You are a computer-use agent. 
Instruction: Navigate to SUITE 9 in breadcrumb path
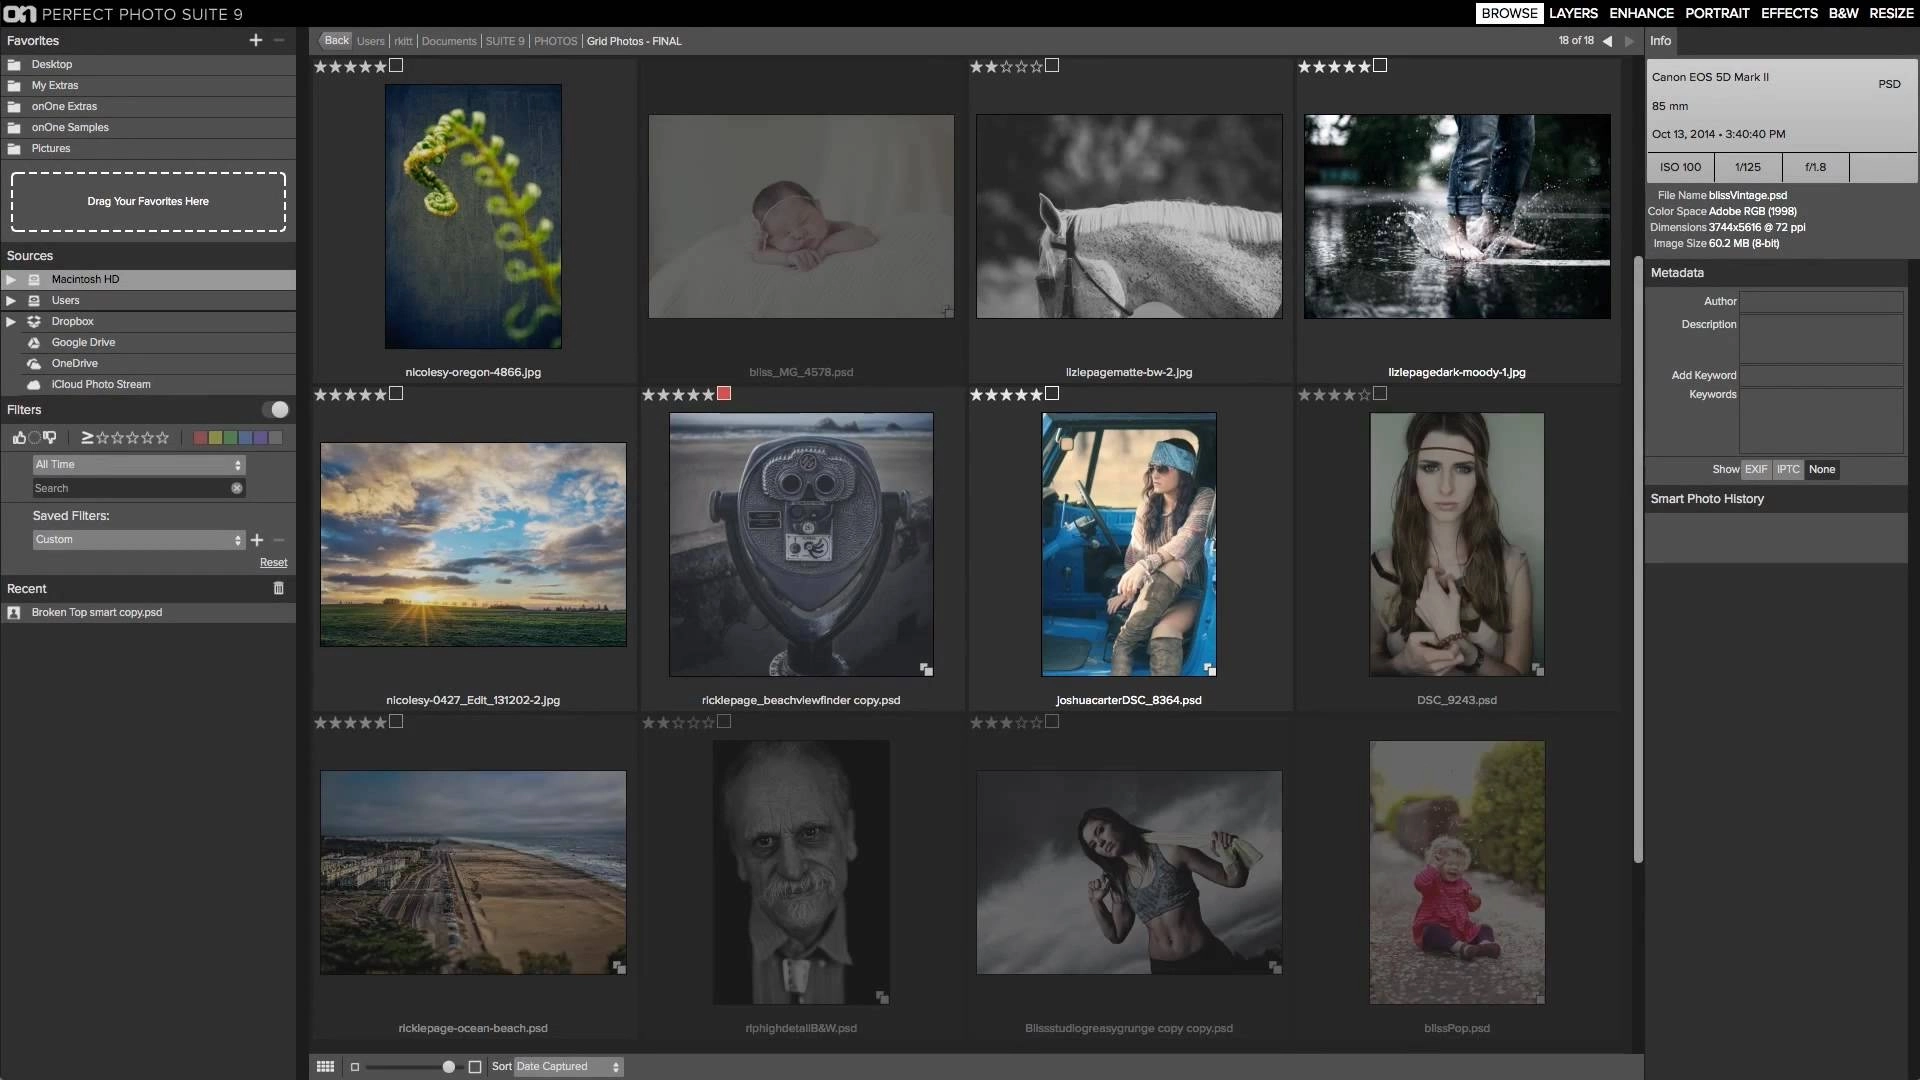pyautogui.click(x=504, y=41)
